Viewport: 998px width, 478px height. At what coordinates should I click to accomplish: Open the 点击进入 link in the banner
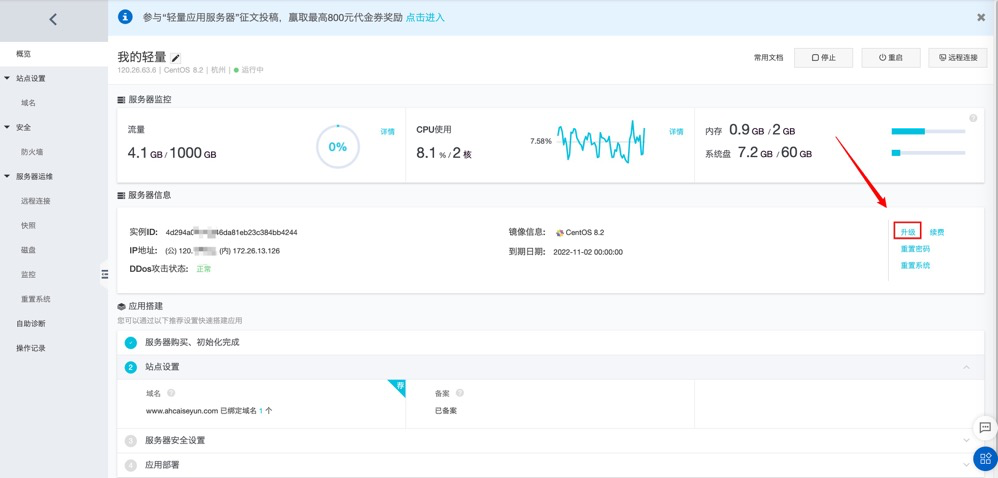pyautogui.click(x=425, y=18)
